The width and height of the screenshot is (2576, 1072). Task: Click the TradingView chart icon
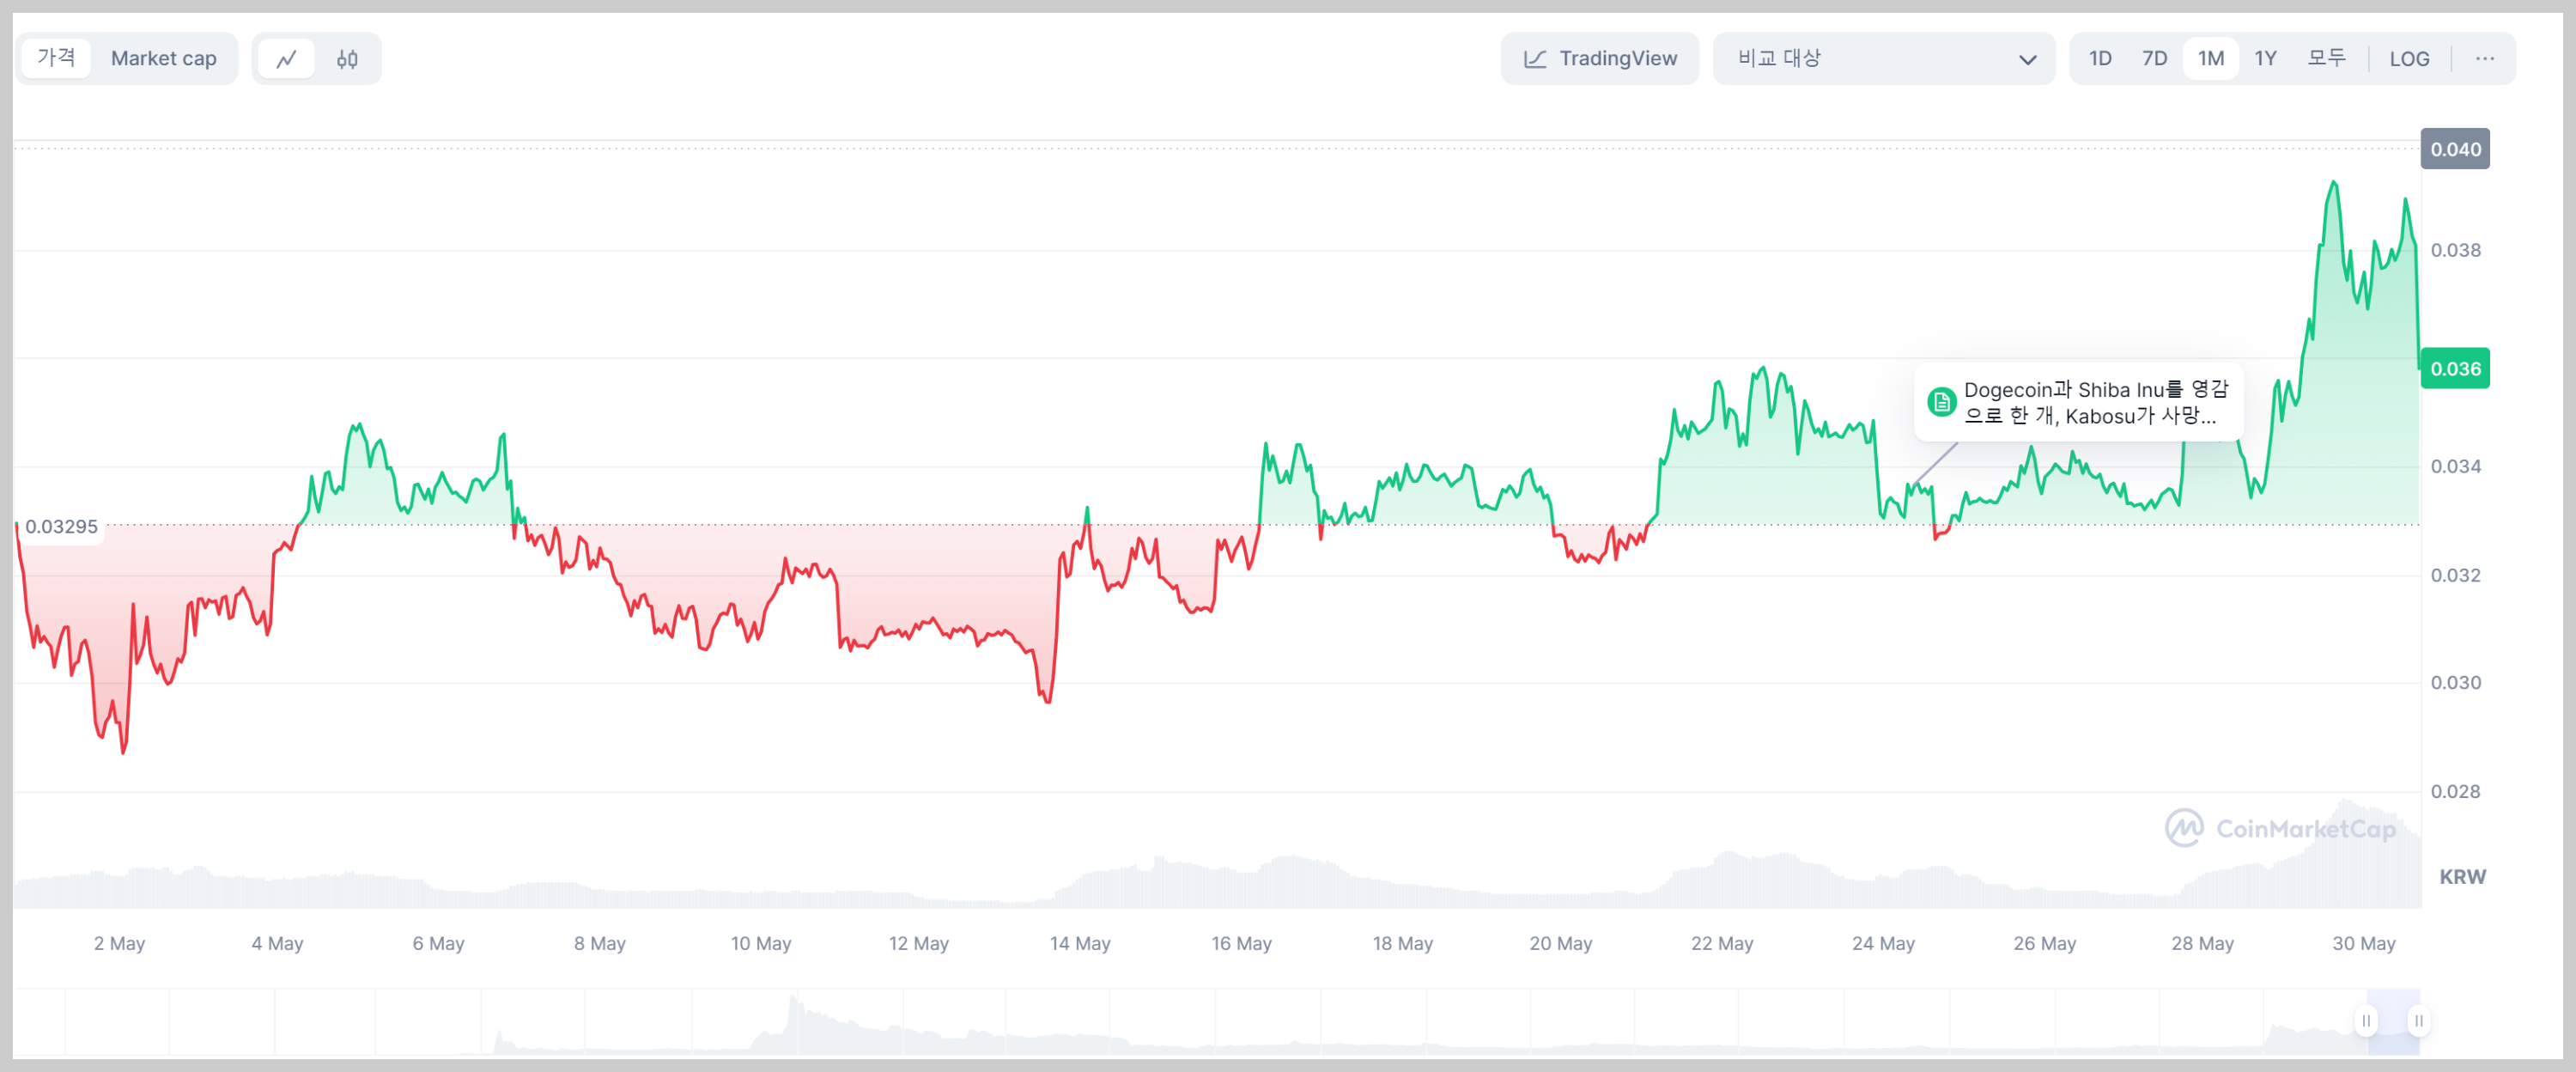tap(1535, 59)
